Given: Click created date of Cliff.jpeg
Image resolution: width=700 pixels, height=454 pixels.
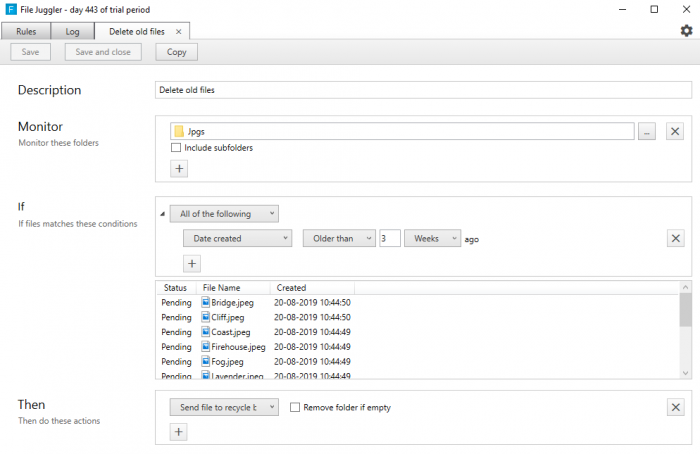Looking at the screenshot, I should click(312, 317).
